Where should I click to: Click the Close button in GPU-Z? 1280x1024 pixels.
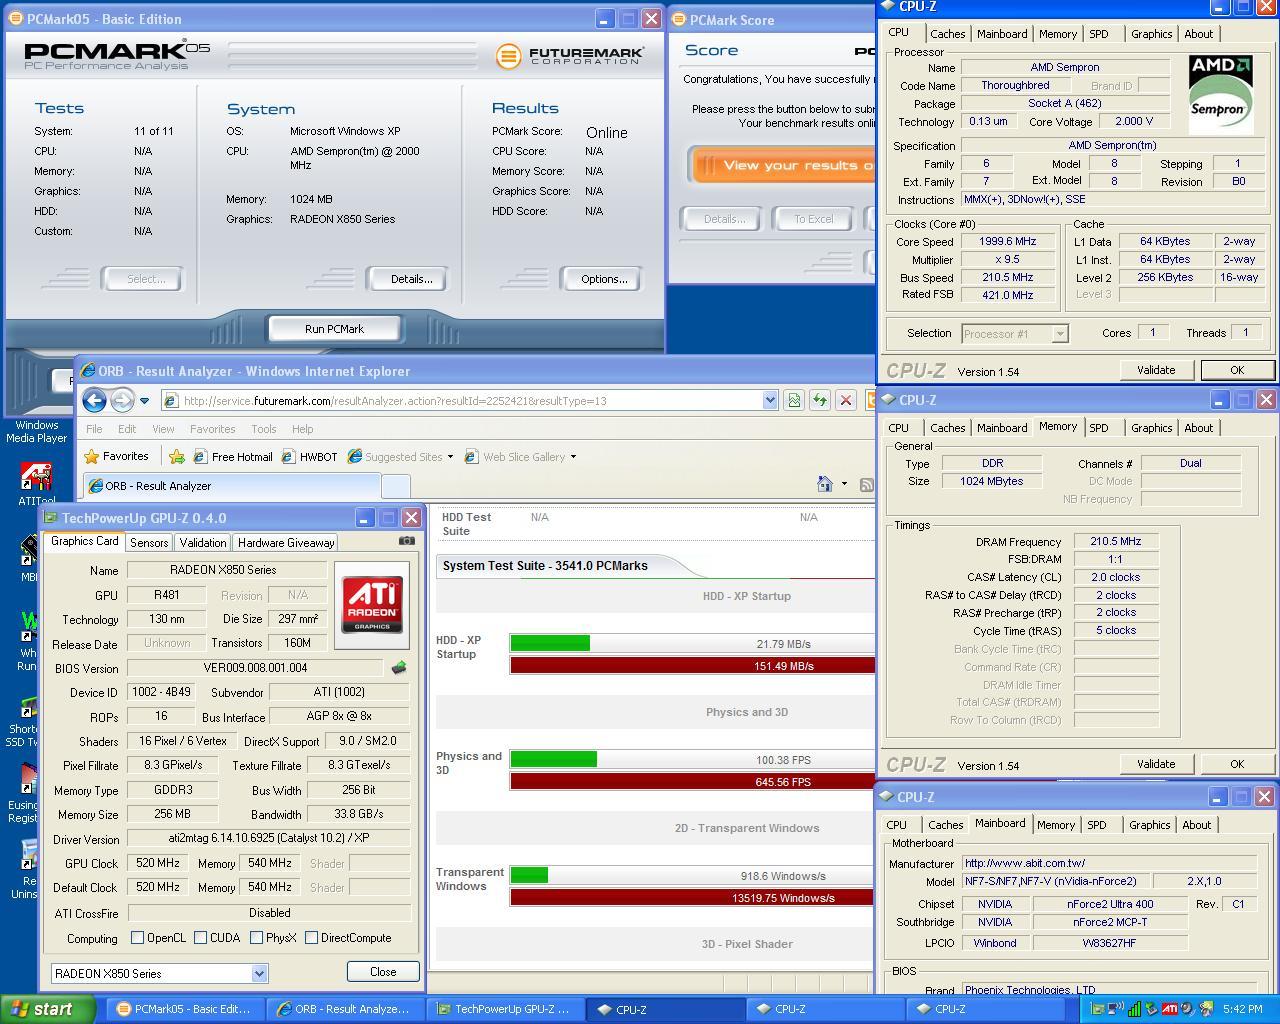[x=383, y=972]
